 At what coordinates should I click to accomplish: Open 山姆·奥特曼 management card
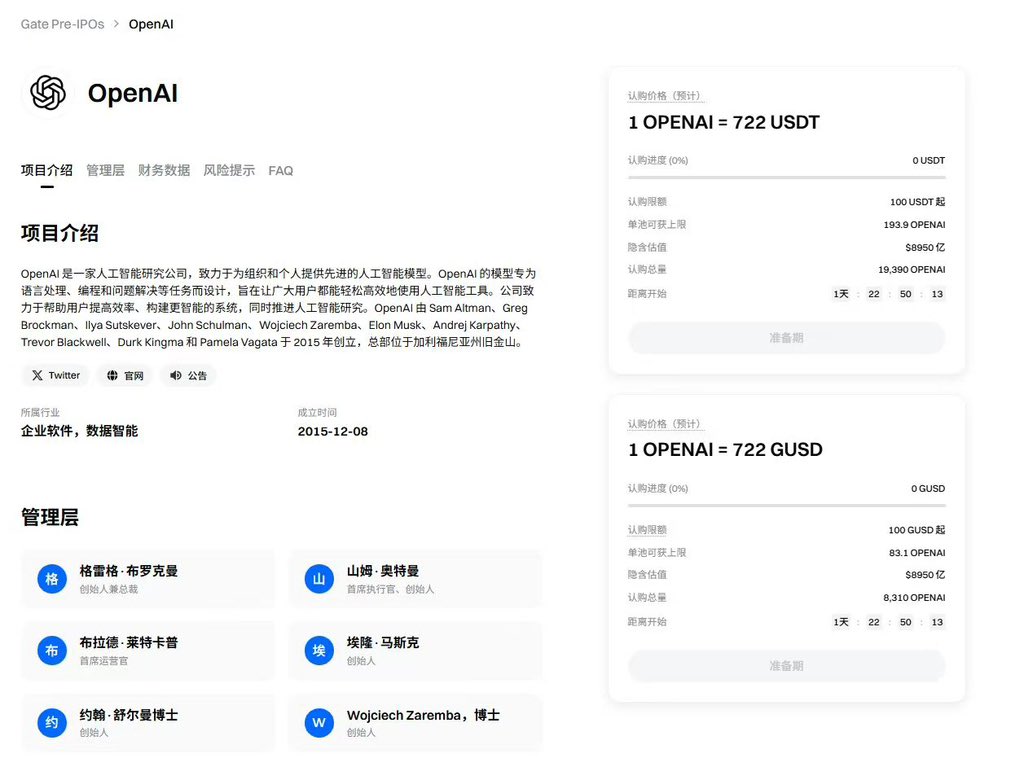tap(415, 579)
